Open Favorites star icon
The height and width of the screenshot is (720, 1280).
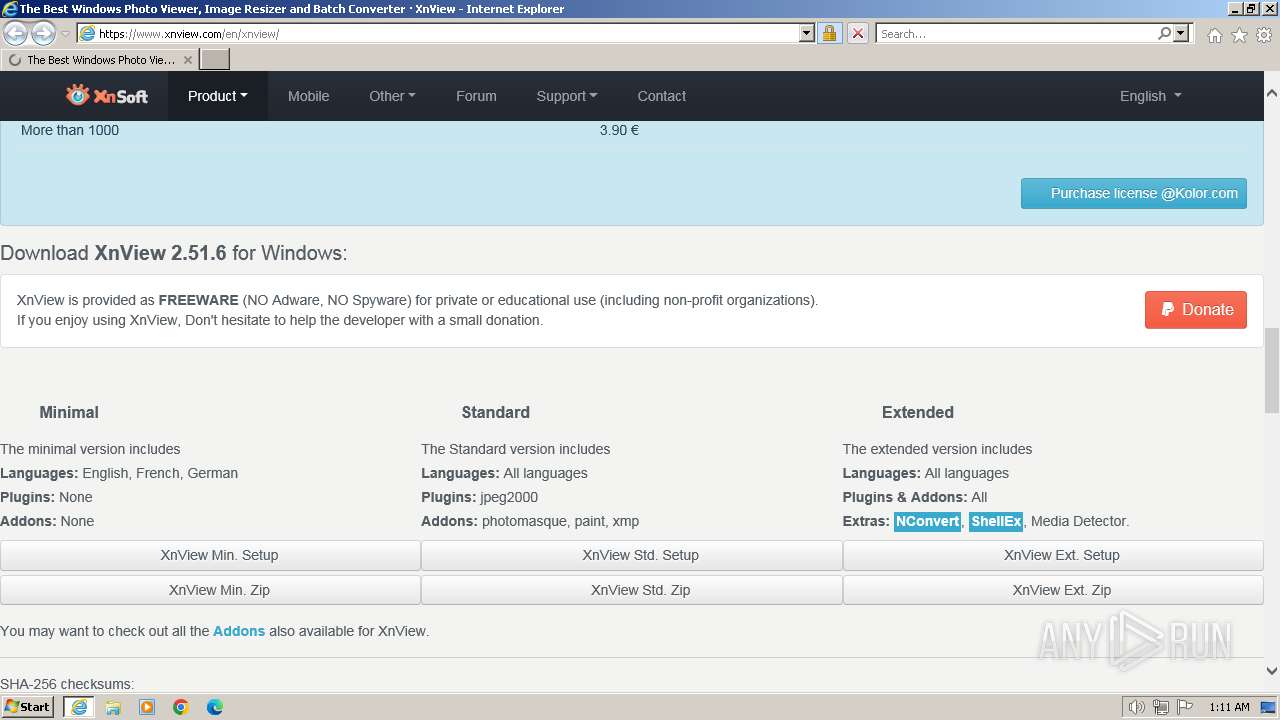pyautogui.click(x=1239, y=35)
